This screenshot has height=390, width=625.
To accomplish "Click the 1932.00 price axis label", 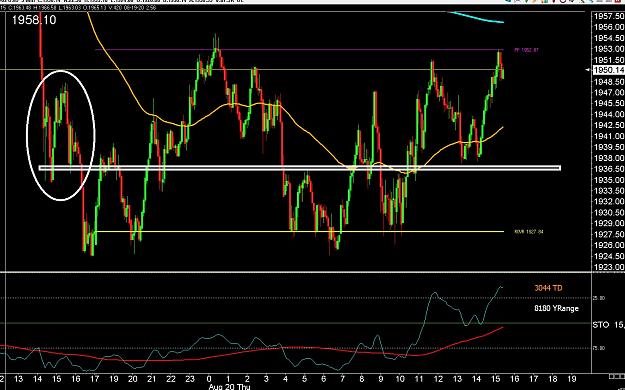I will 609,201.
